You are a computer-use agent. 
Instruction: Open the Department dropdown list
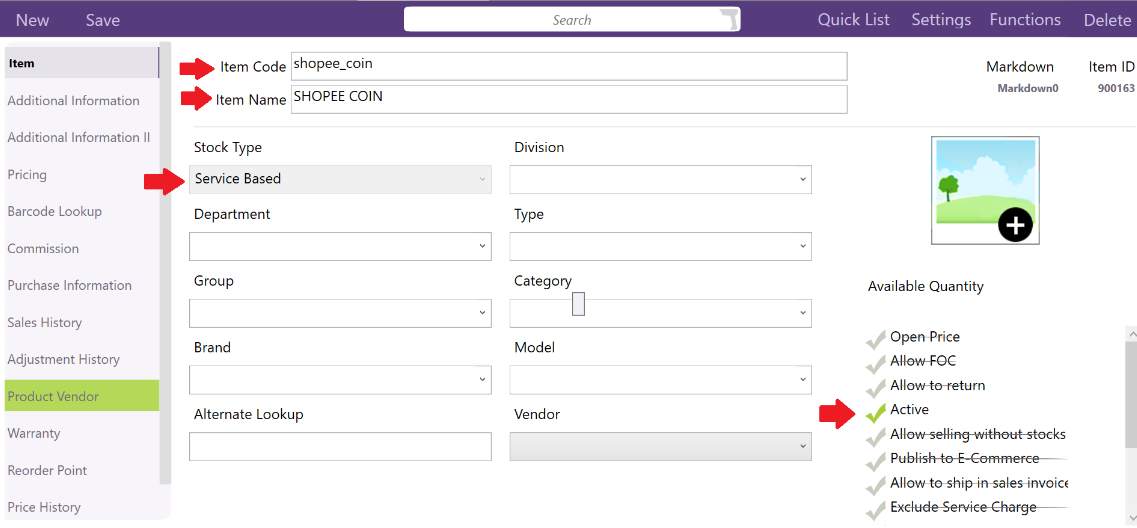(340, 246)
